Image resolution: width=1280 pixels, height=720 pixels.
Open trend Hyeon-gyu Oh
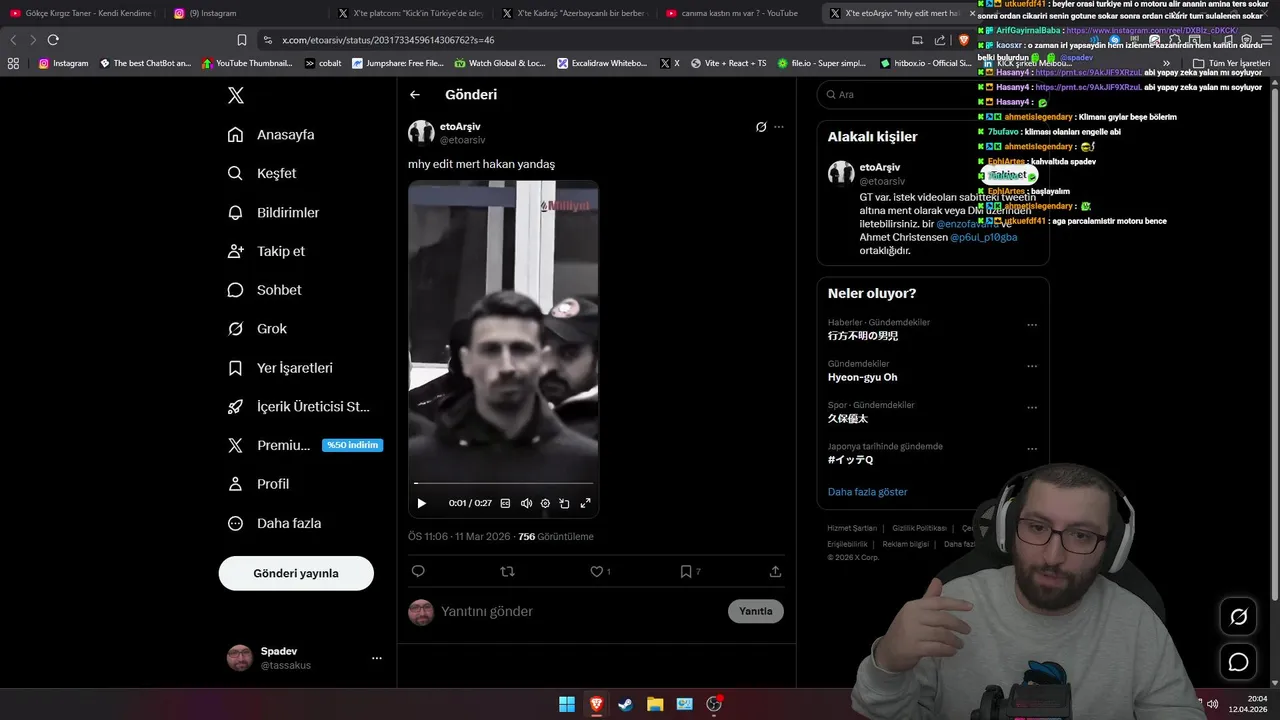tap(862, 377)
